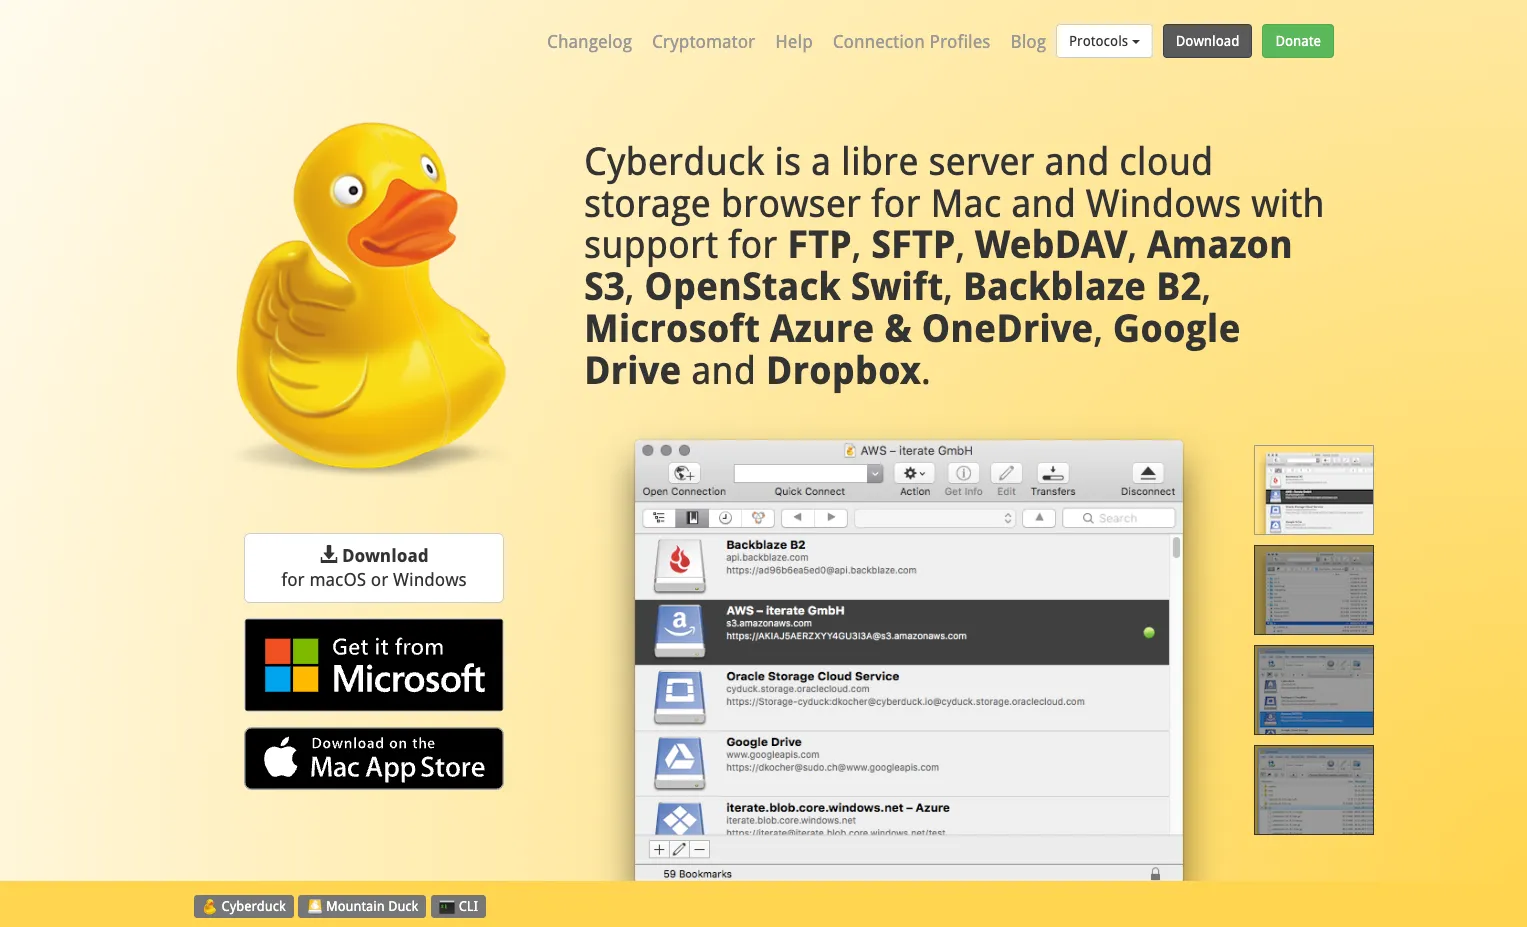
Task: Click the Open Connection globe icon
Action: [684, 473]
